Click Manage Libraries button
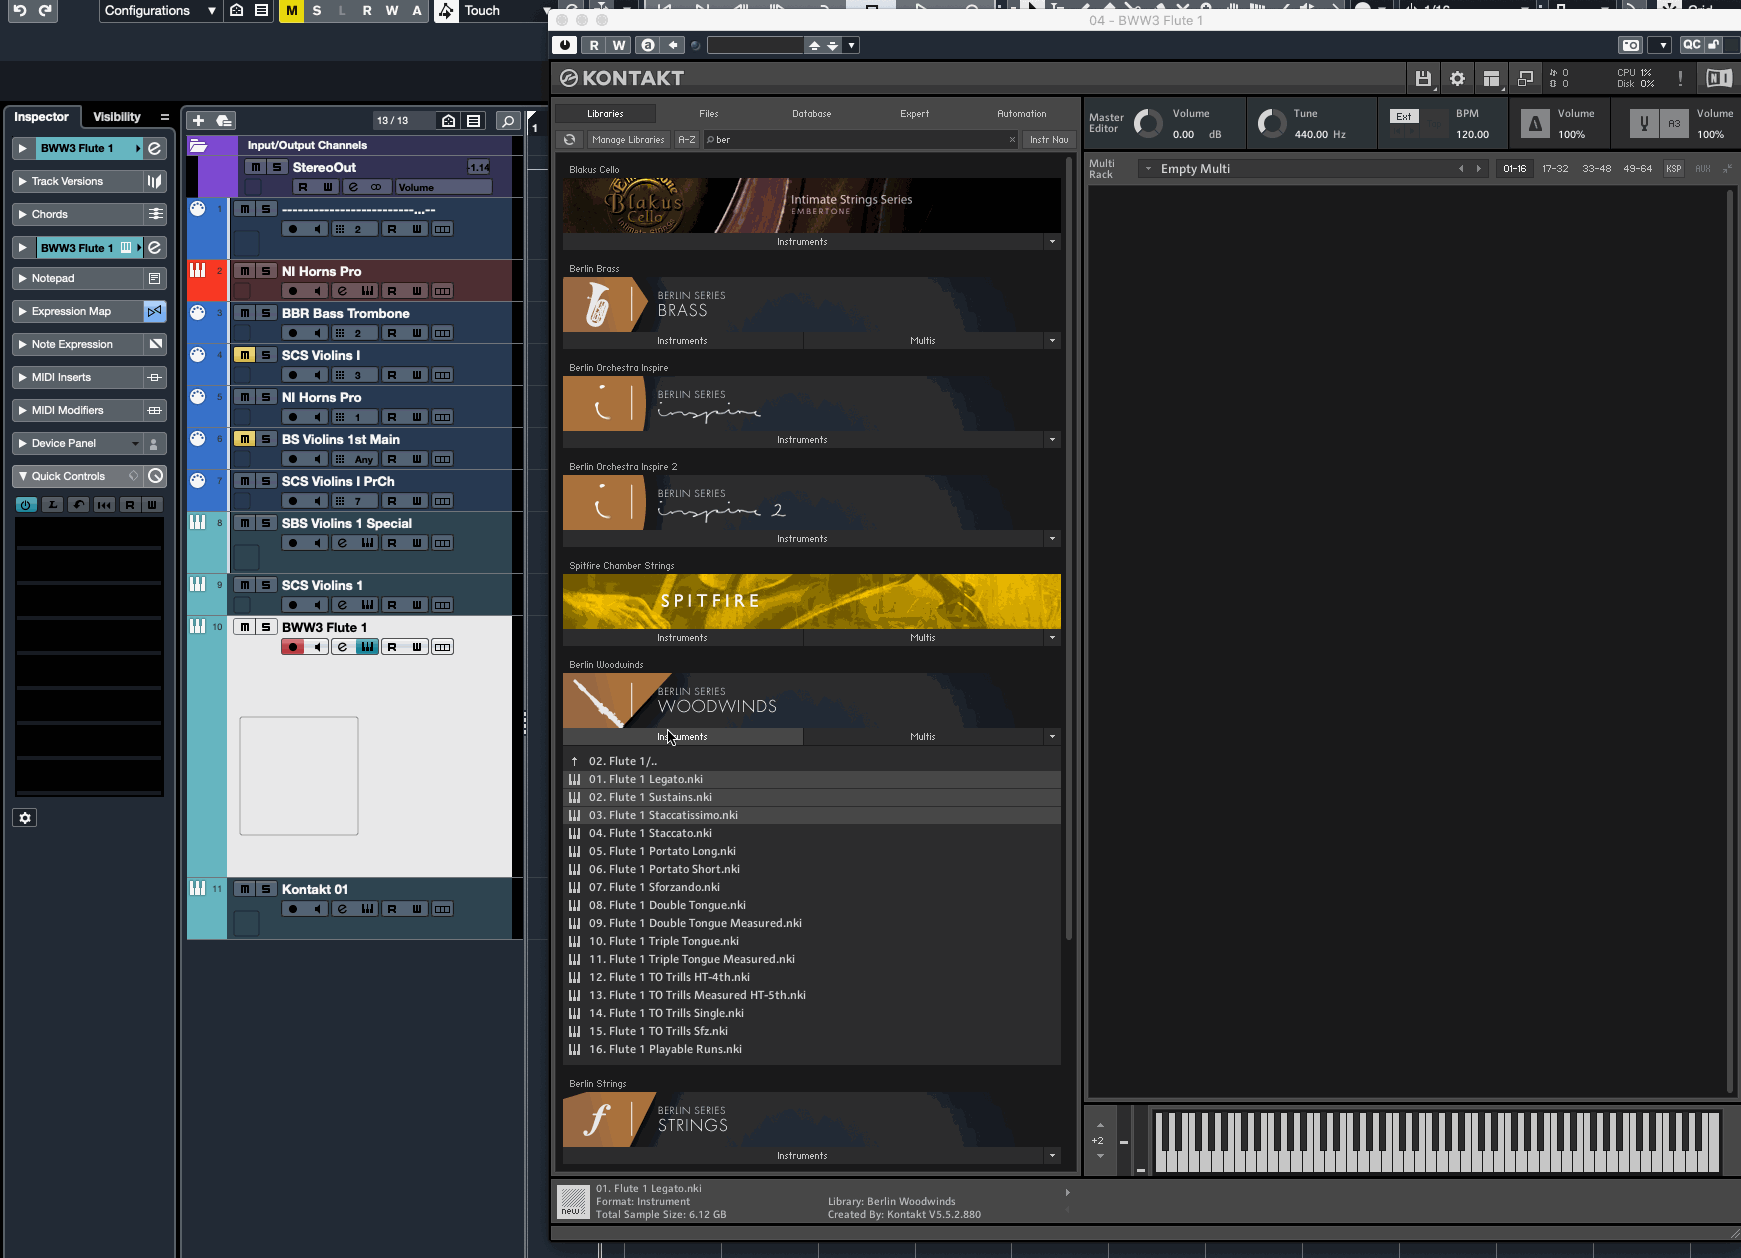Viewport: 1741px width, 1258px height. [x=628, y=140]
